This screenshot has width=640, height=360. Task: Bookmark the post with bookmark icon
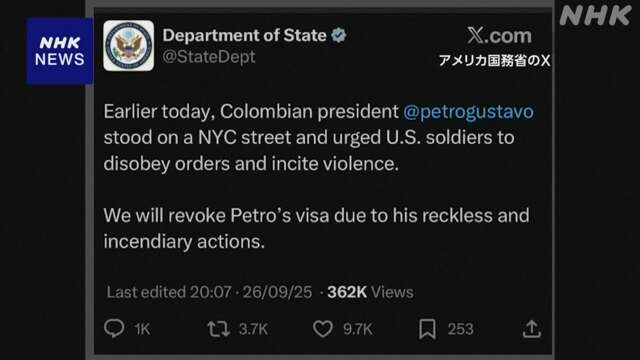click(x=427, y=329)
